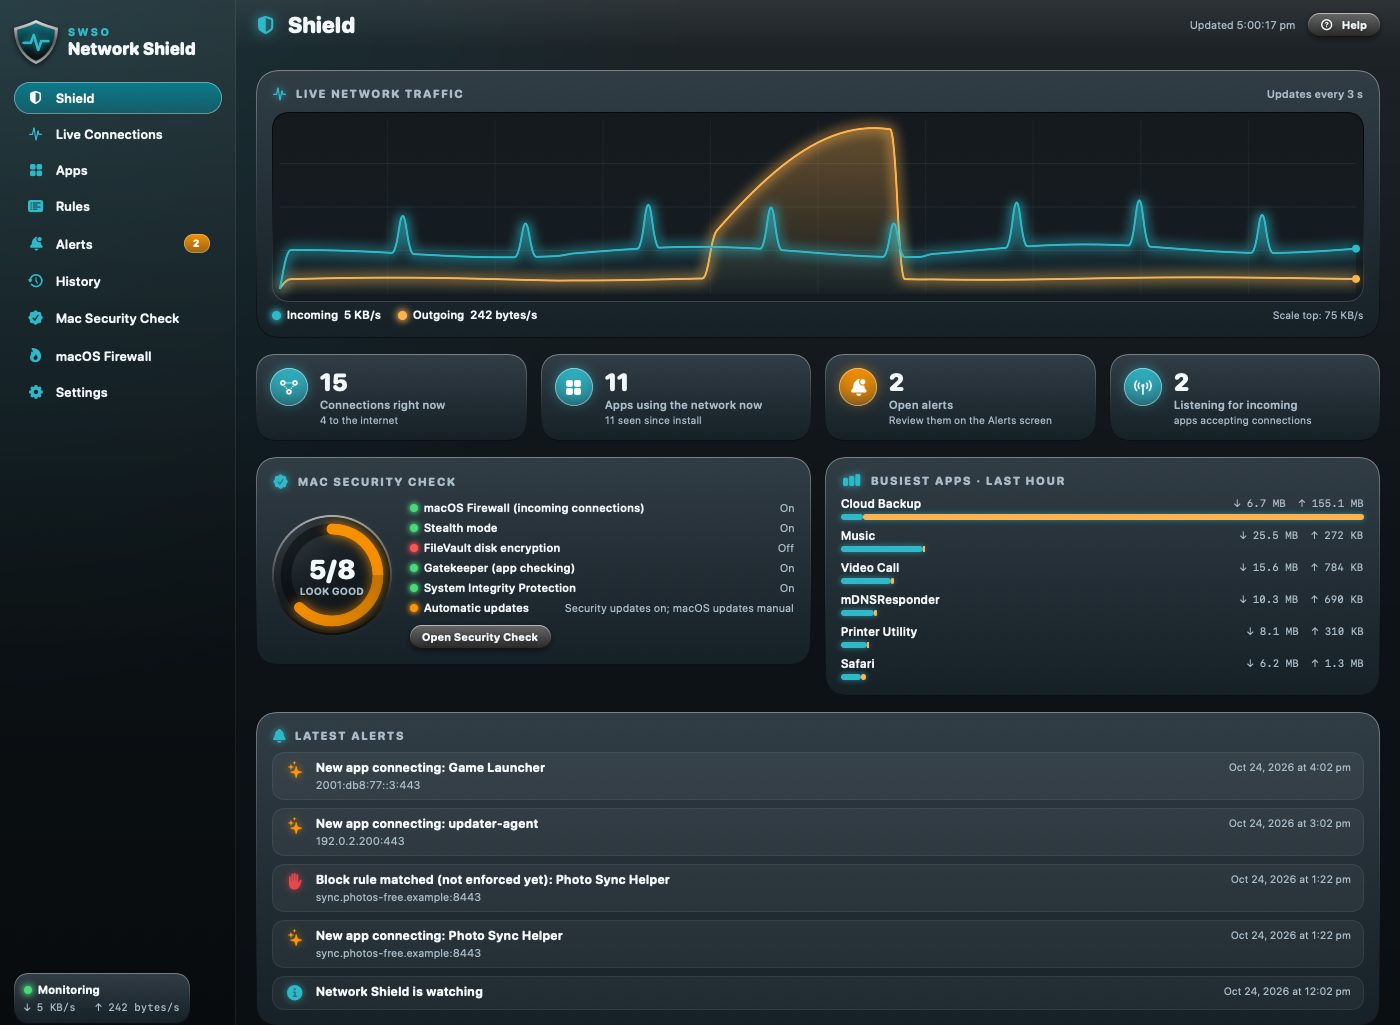Viewport: 1400px width, 1025px height.
Task: Open the 15 Connections right now card
Action: coord(391,397)
